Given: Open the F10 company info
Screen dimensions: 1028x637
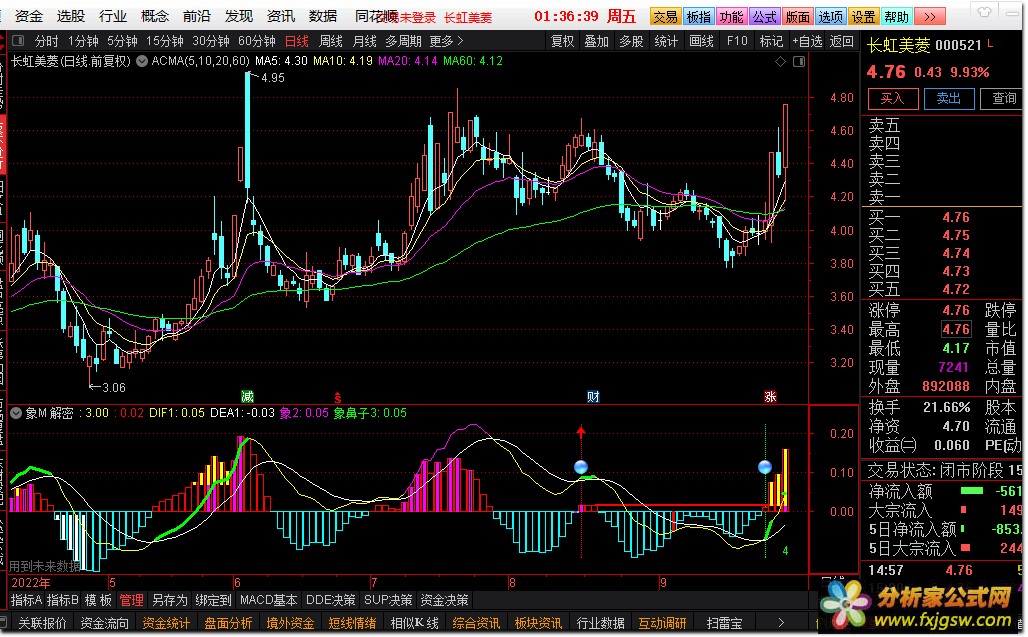Looking at the screenshot, I should pyautogui.click(x=737, y=41).
